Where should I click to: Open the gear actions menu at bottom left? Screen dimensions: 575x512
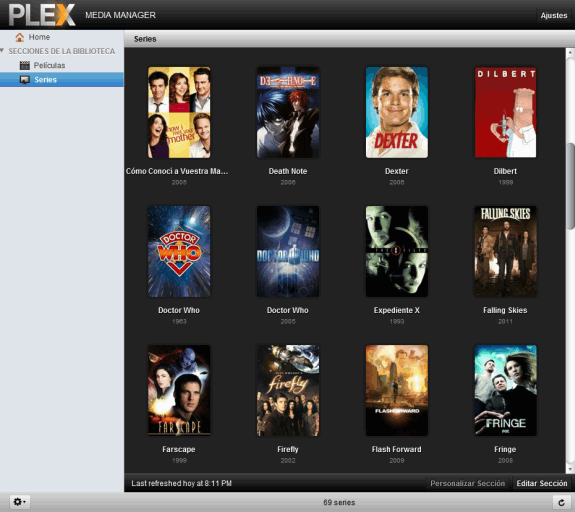tap(19, 501)
